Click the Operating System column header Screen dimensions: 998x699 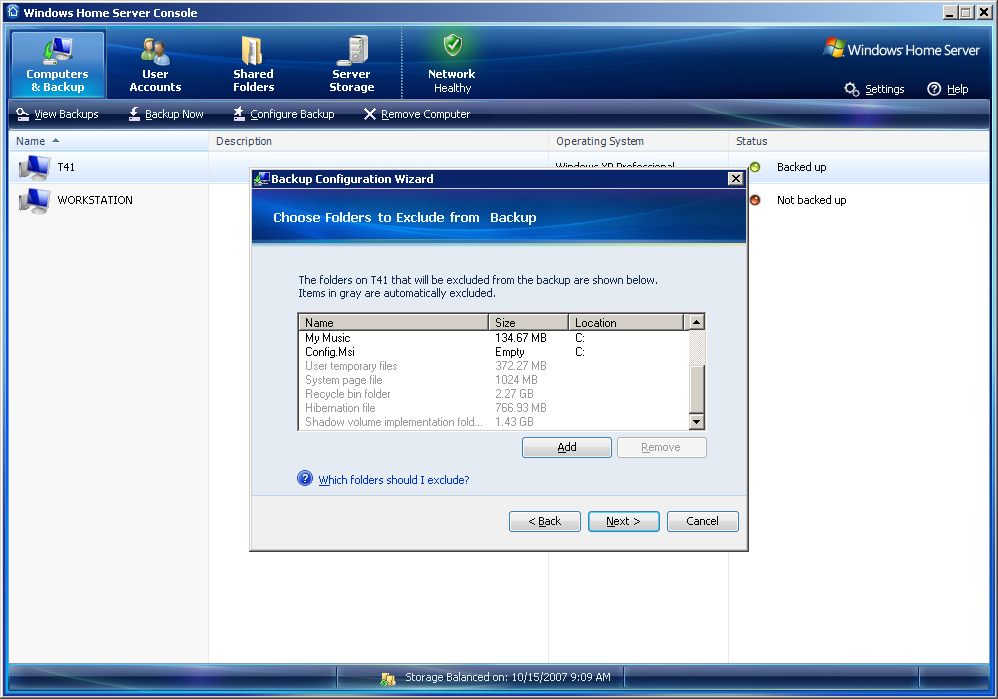click(638, 141)
